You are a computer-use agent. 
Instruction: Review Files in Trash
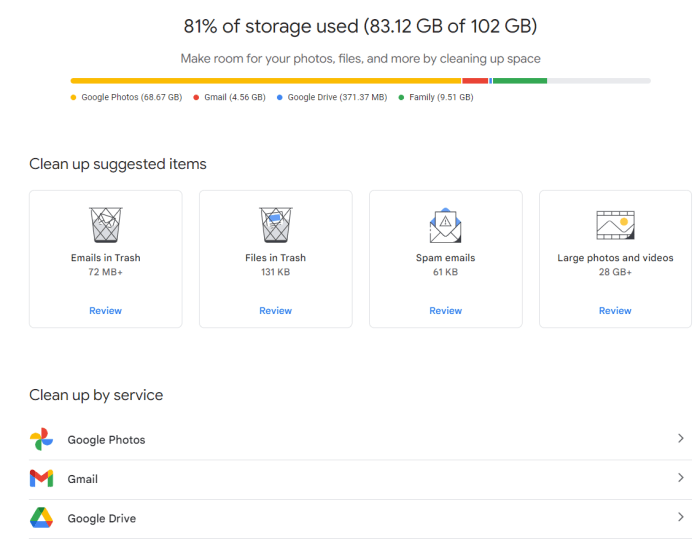click(275, 311)
